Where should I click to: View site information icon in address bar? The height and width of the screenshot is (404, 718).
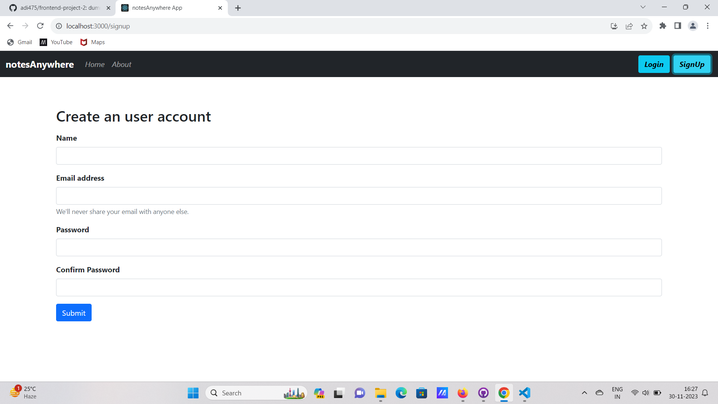click(x=59, y=26)
